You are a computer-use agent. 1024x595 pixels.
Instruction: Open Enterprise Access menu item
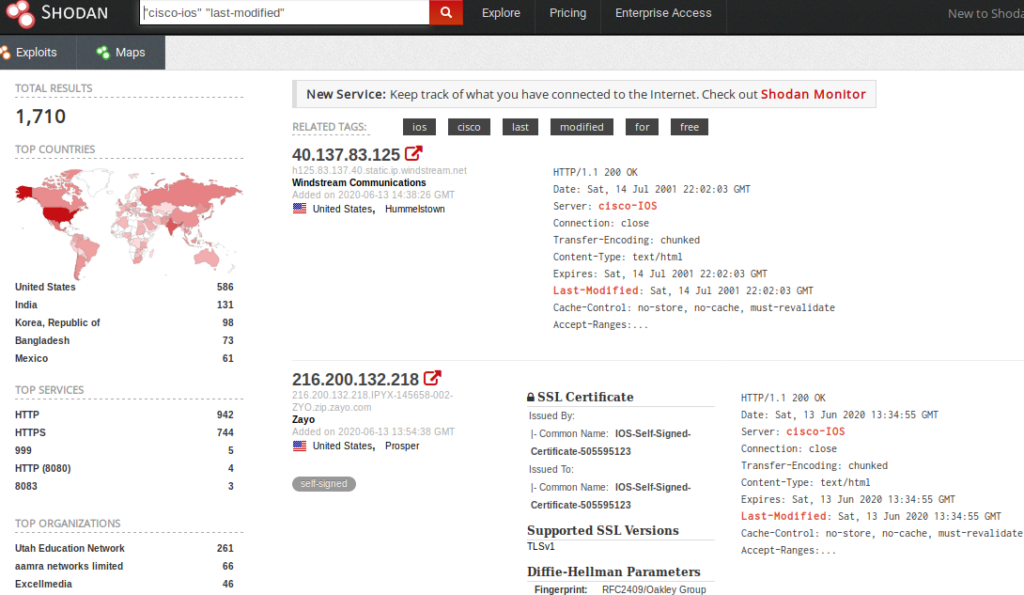pyautogui.click(x=663, y=13)
